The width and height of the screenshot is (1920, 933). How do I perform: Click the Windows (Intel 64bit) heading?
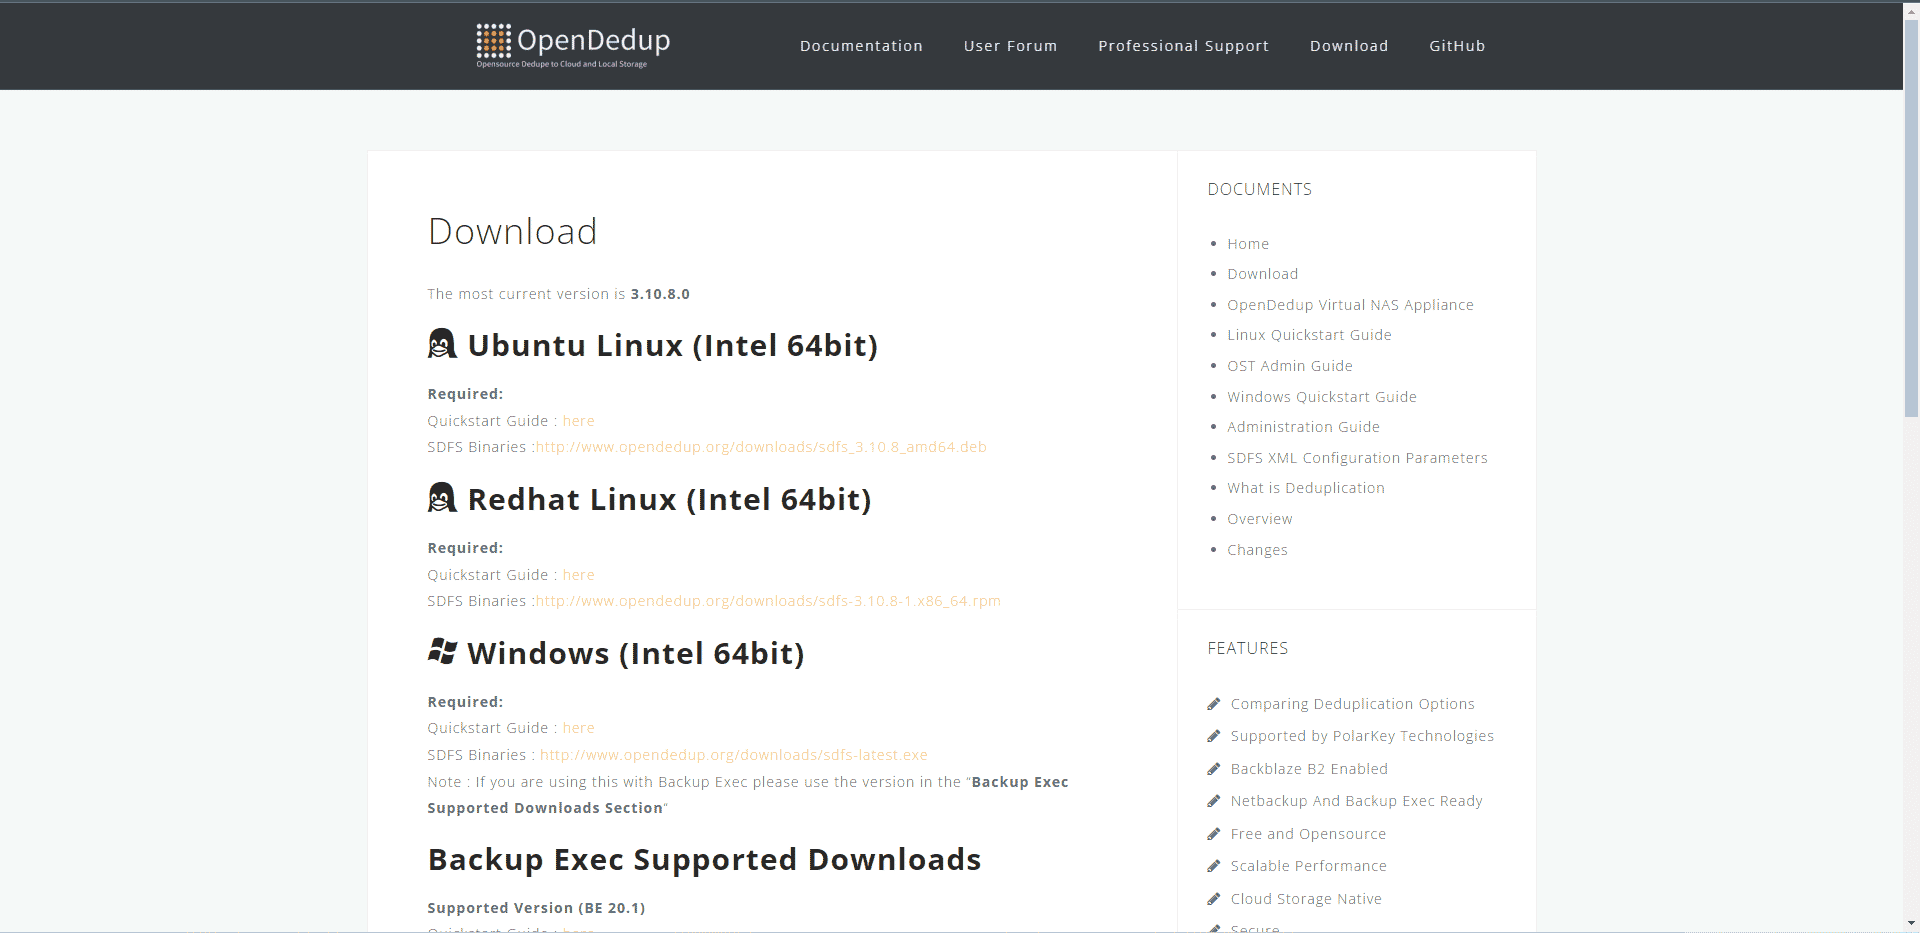pos(636,653)
